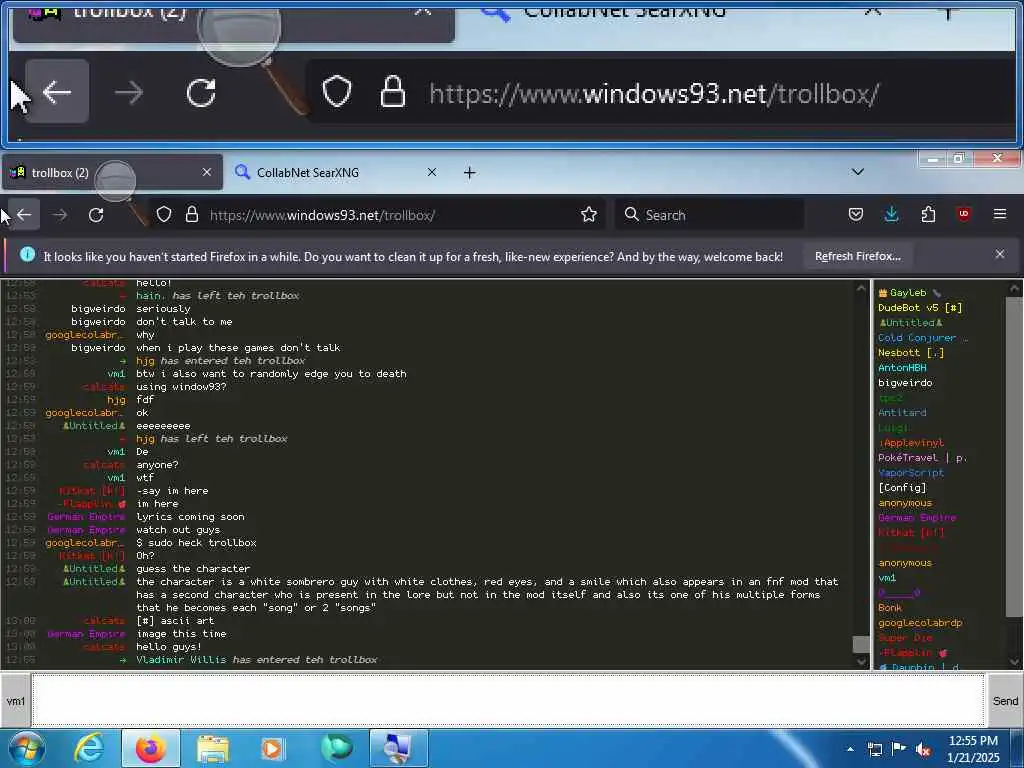Select bigweirdo in user list
Image resolution: width=1024 pixels, height=768 pixels.
tap(905, 383)
